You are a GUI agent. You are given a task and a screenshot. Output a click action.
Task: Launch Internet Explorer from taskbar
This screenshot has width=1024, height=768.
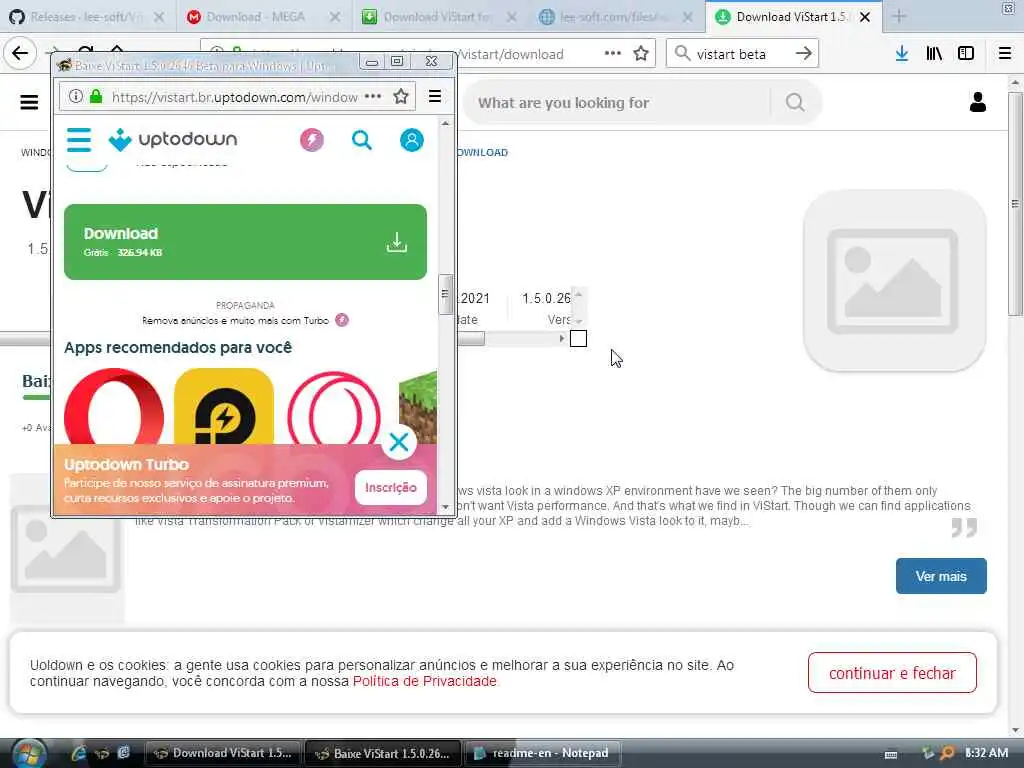coord(78,753)
